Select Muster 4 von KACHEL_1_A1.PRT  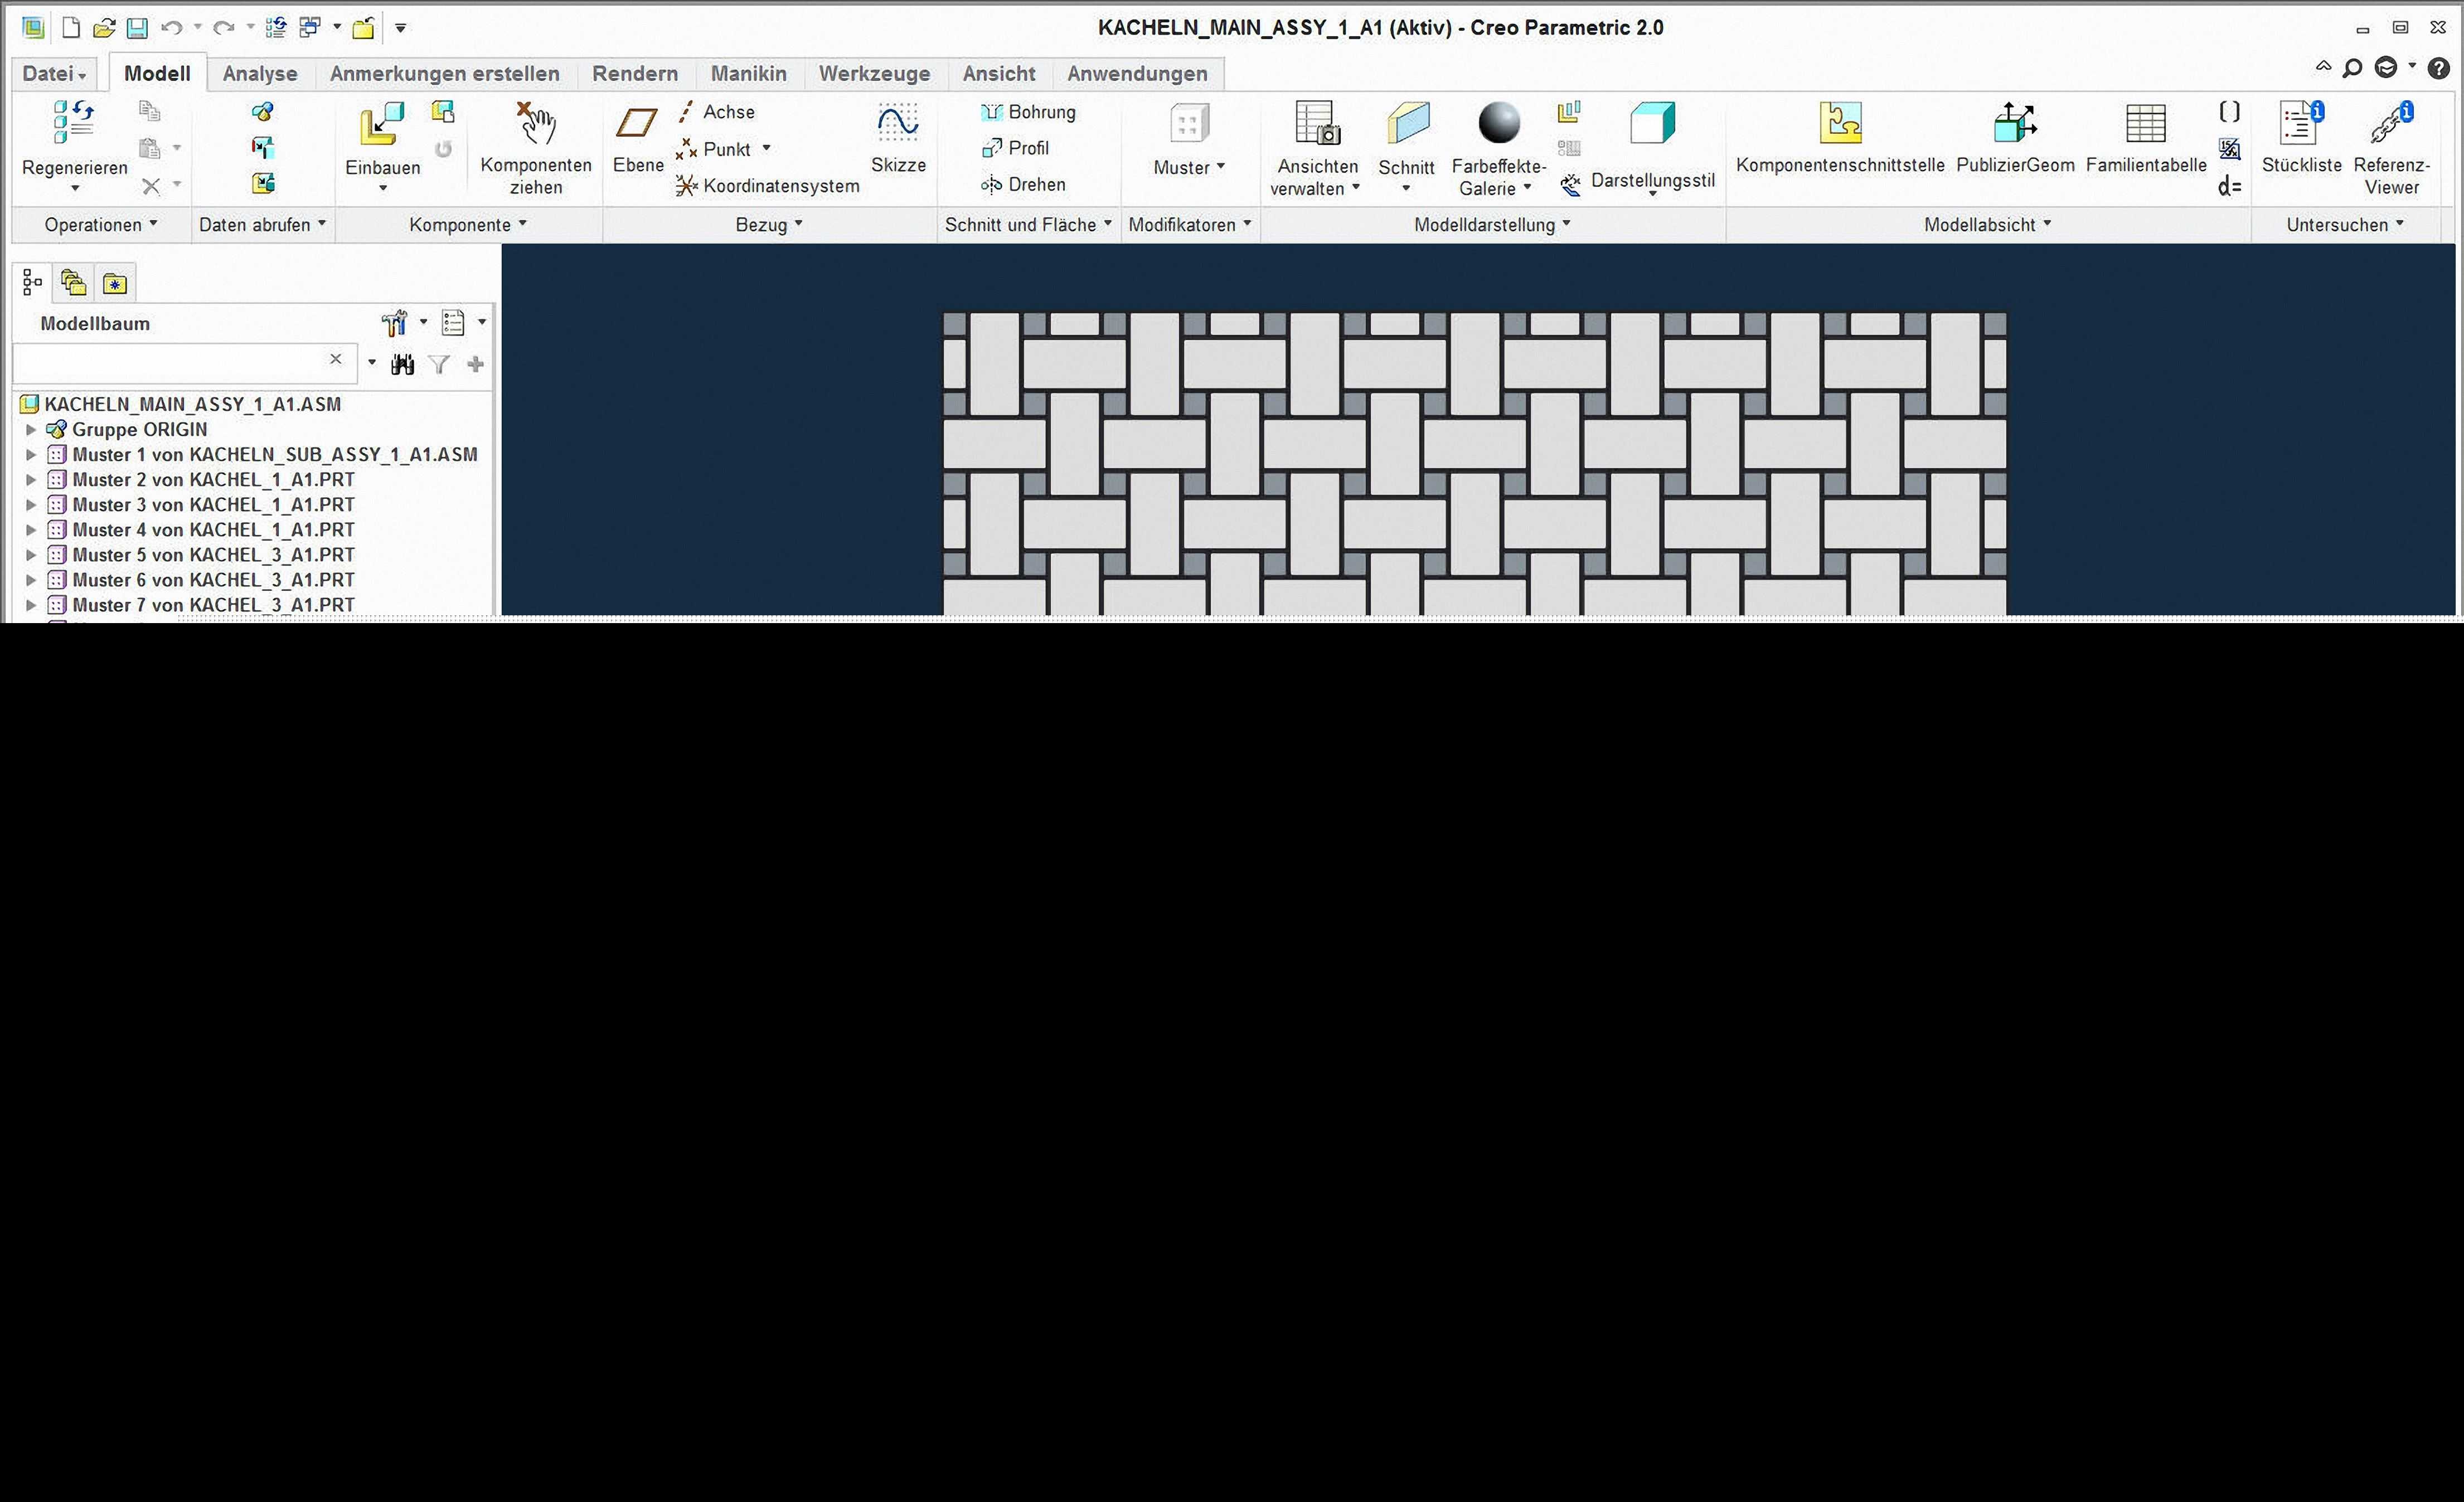(213, 530)
